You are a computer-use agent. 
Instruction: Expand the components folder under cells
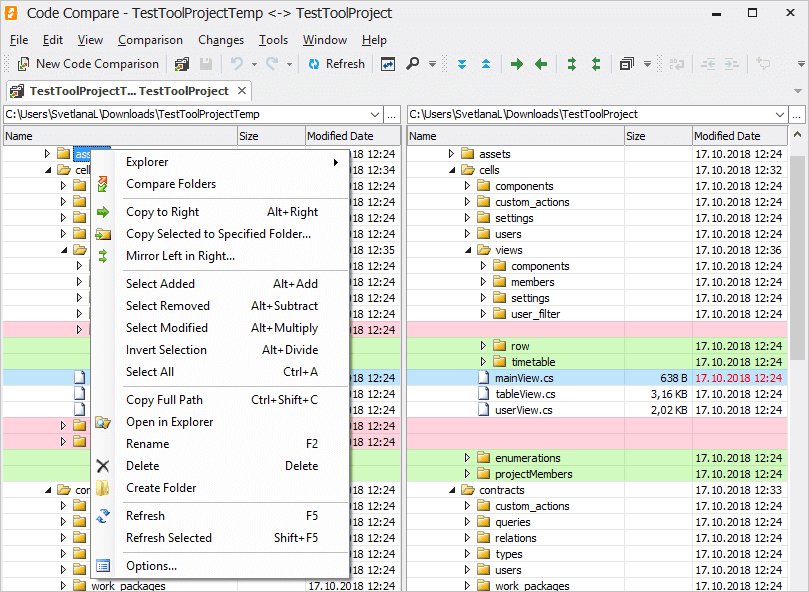tap(467, 186)
